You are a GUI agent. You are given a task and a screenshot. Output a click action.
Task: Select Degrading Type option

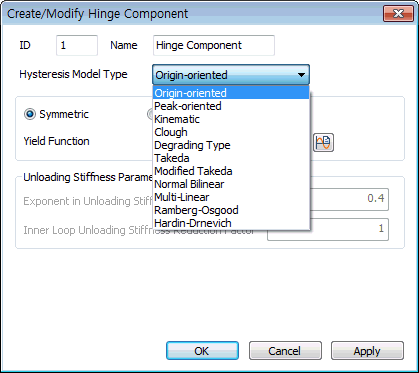(x=231, y=145)
